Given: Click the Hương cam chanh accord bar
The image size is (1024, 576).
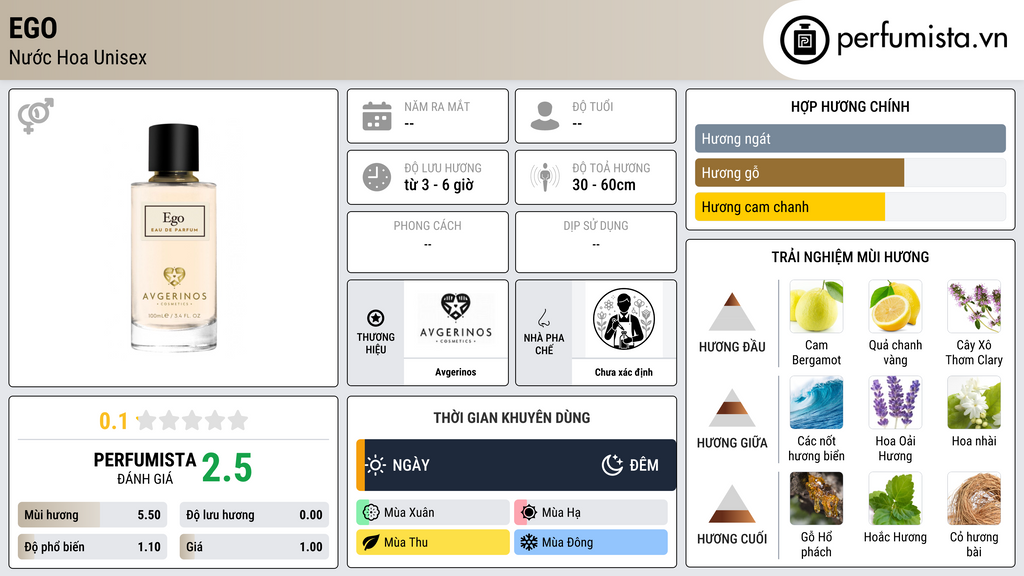Looking at the screenshot, I should pyautogui.click(x=850, y=207).
